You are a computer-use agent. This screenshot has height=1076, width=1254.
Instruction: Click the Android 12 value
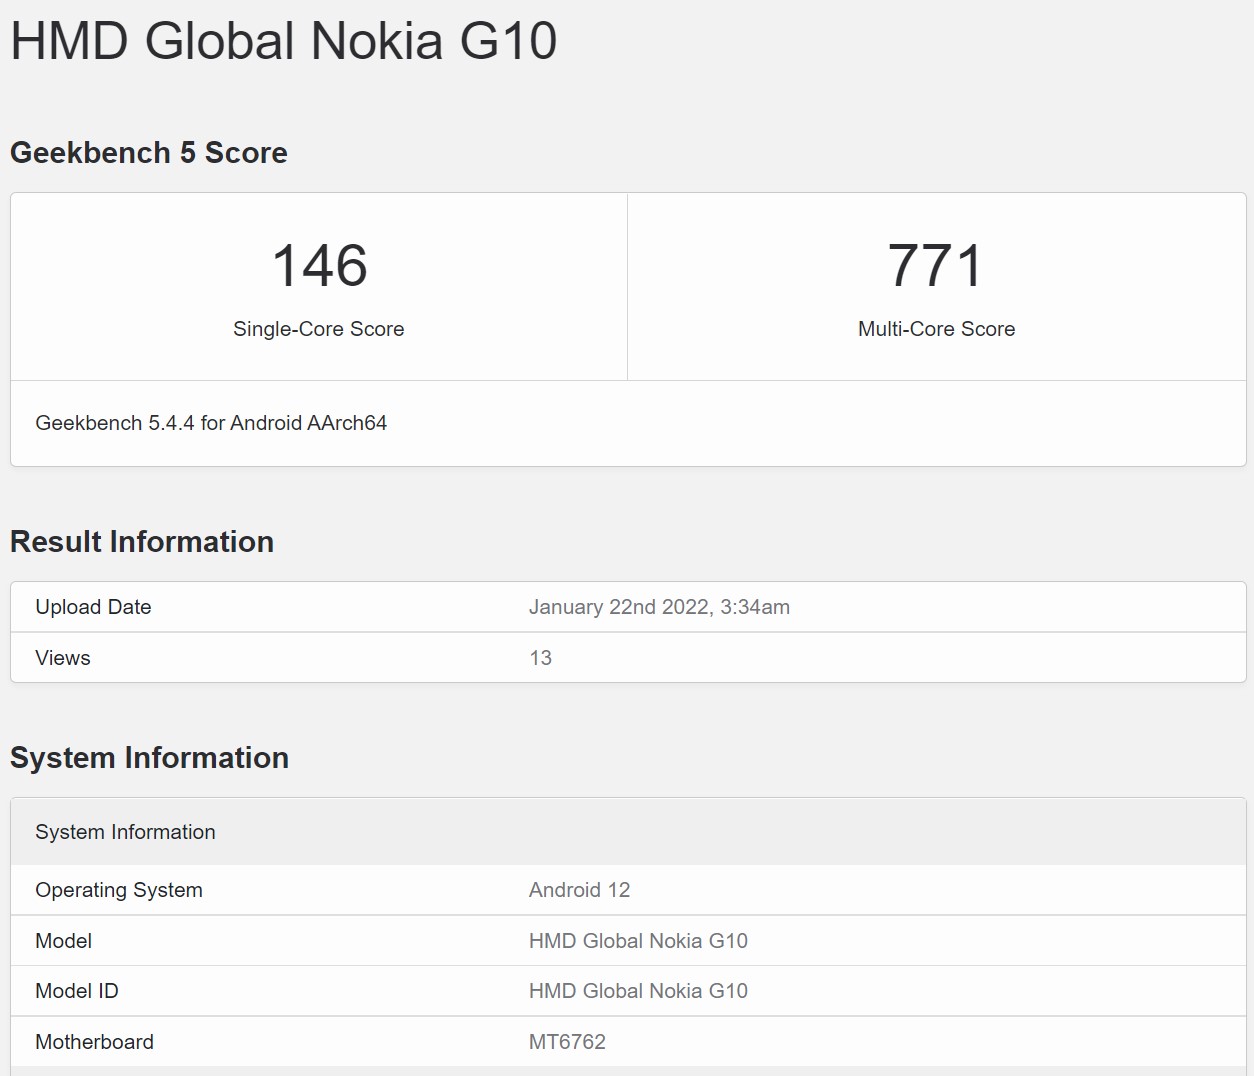(580, 890)
